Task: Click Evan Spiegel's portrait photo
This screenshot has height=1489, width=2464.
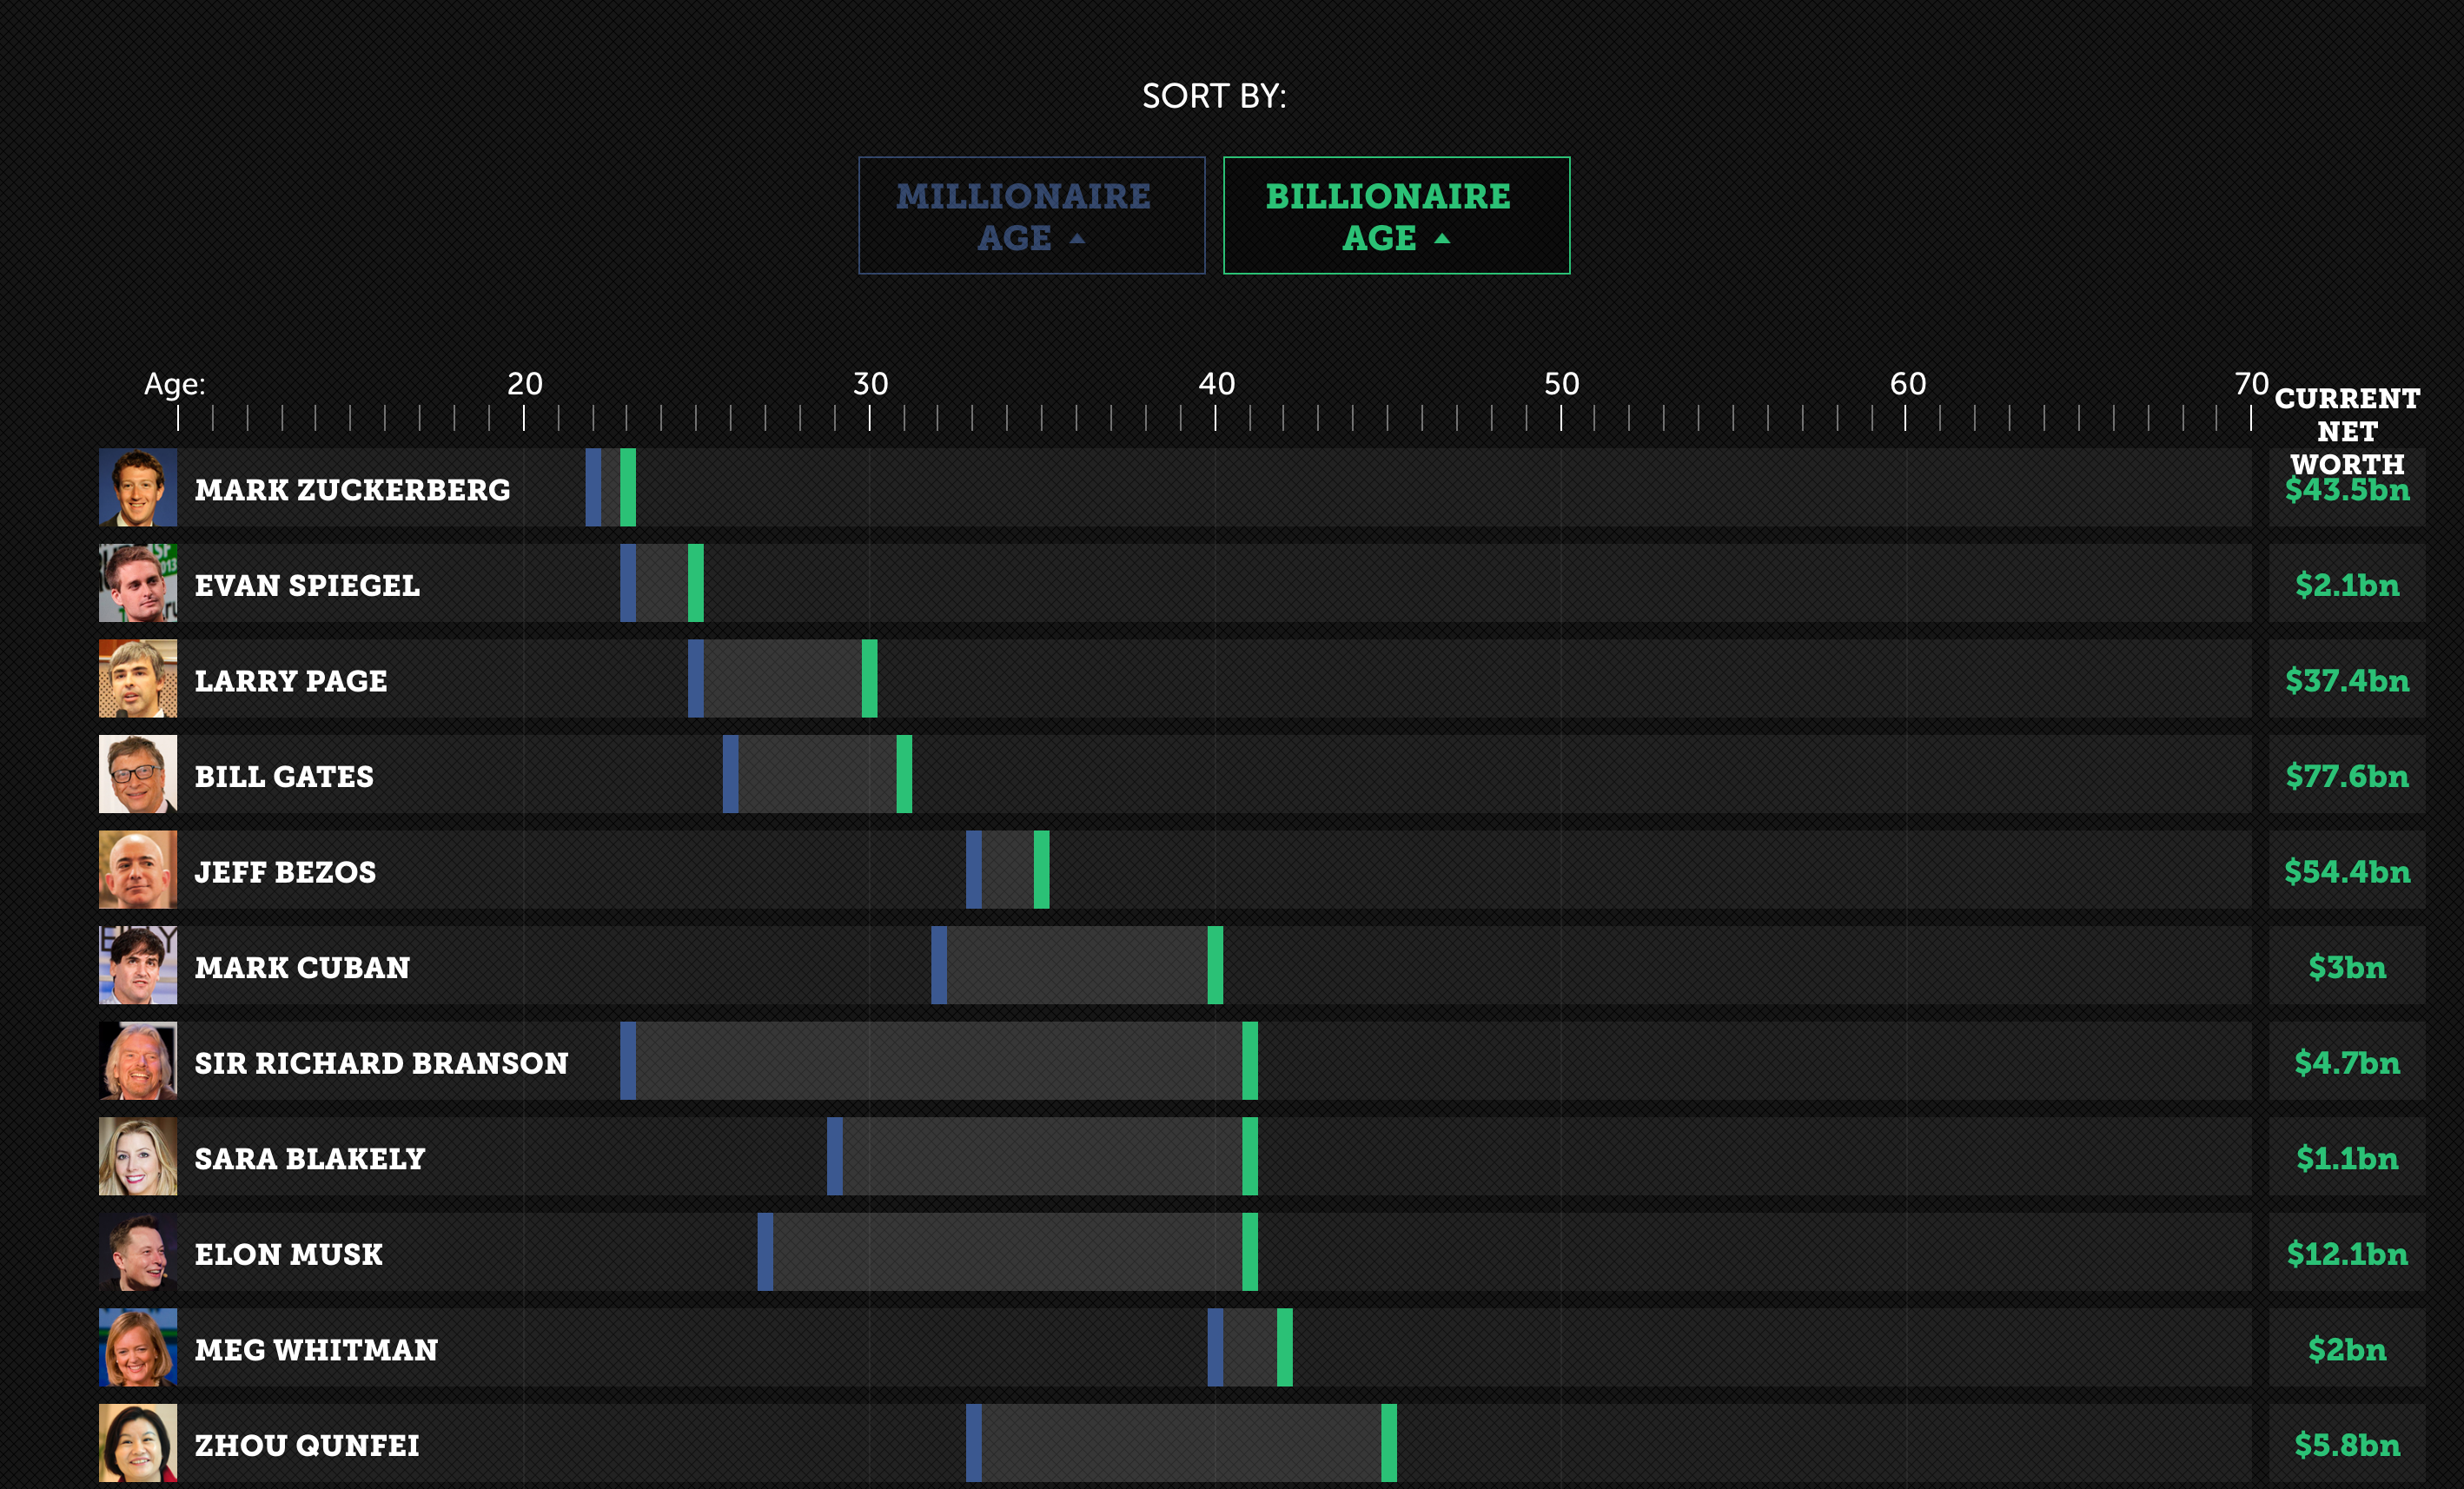Action: pyautogui.click(x=138, y=583)
